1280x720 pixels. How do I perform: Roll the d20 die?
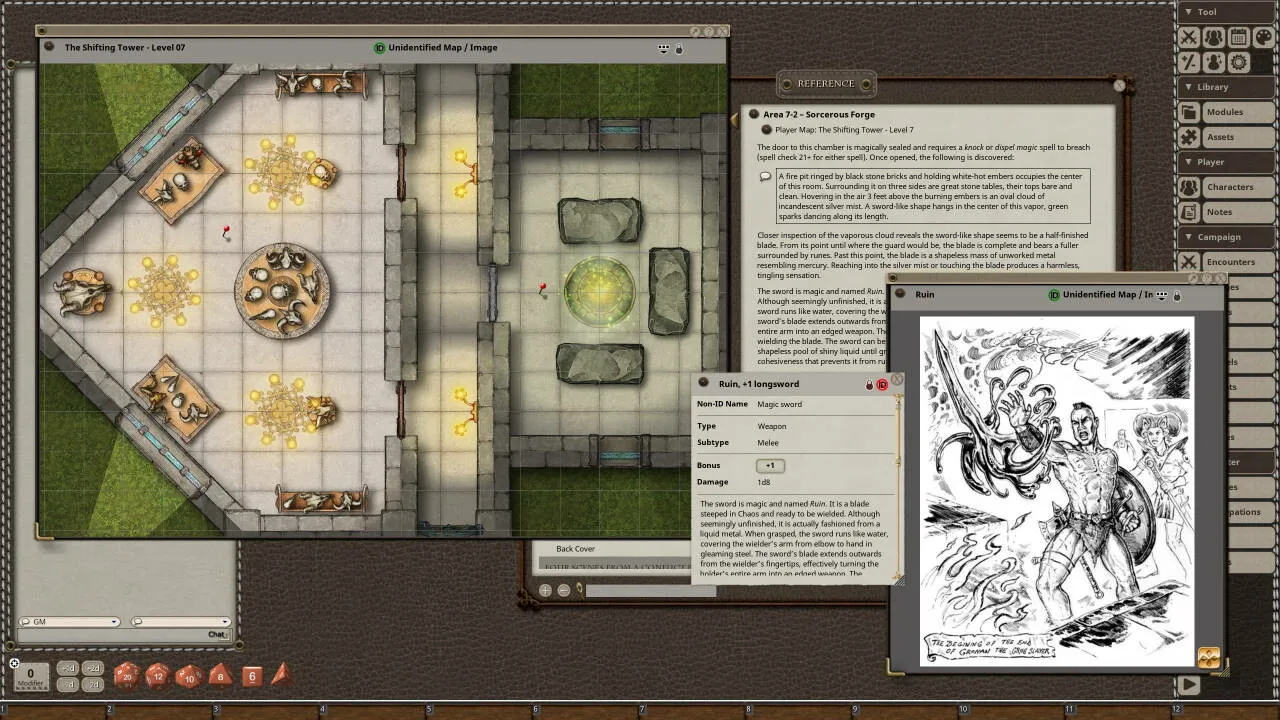(126, 676)
